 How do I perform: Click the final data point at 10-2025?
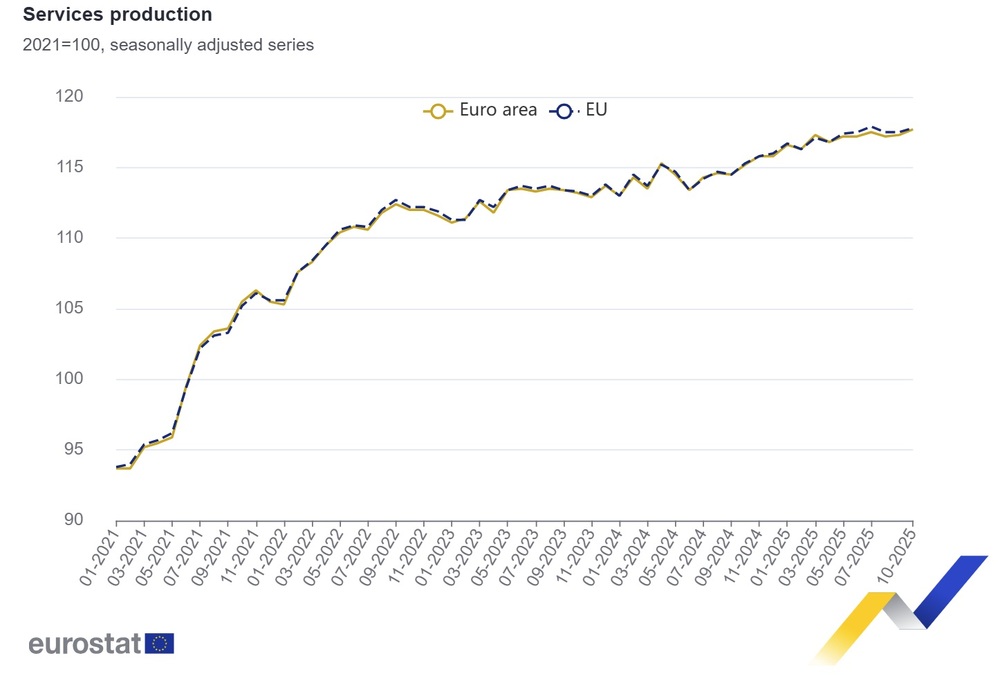click(x=912, y=130)
